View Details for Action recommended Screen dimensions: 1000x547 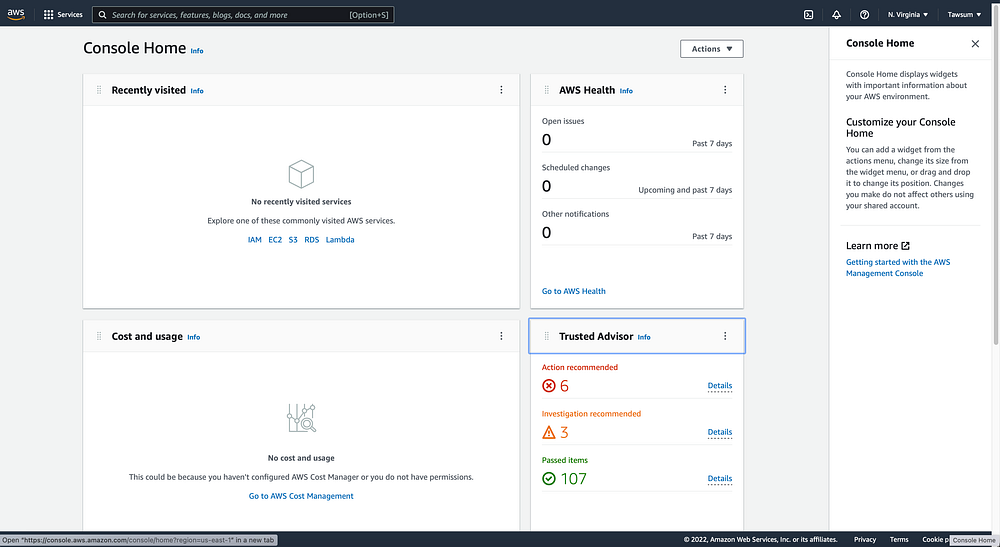coord(719,386)
